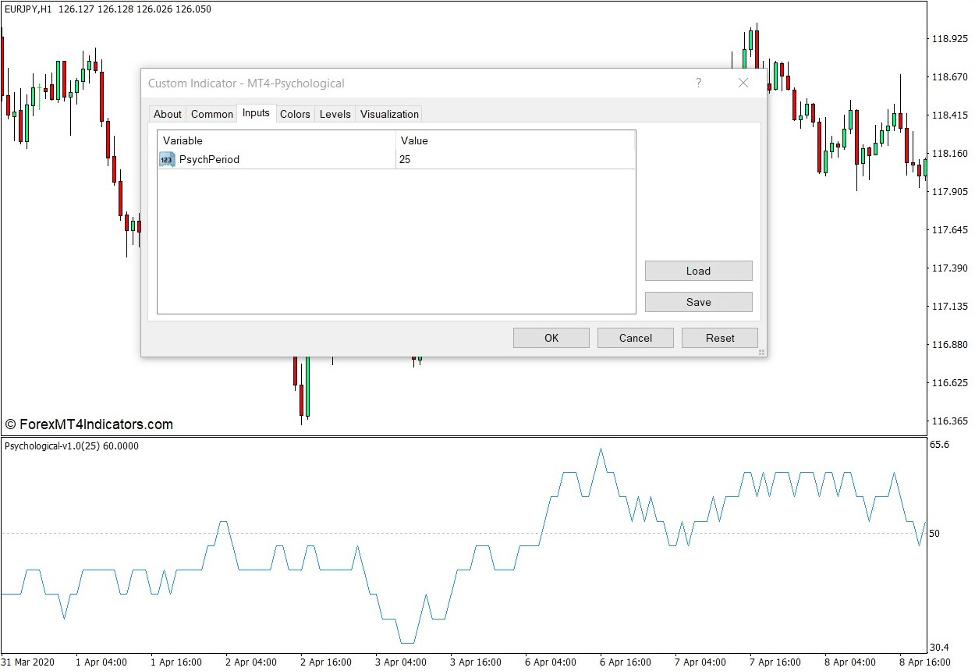
Task: Select the Inputs tab
Action: point(256,113)
